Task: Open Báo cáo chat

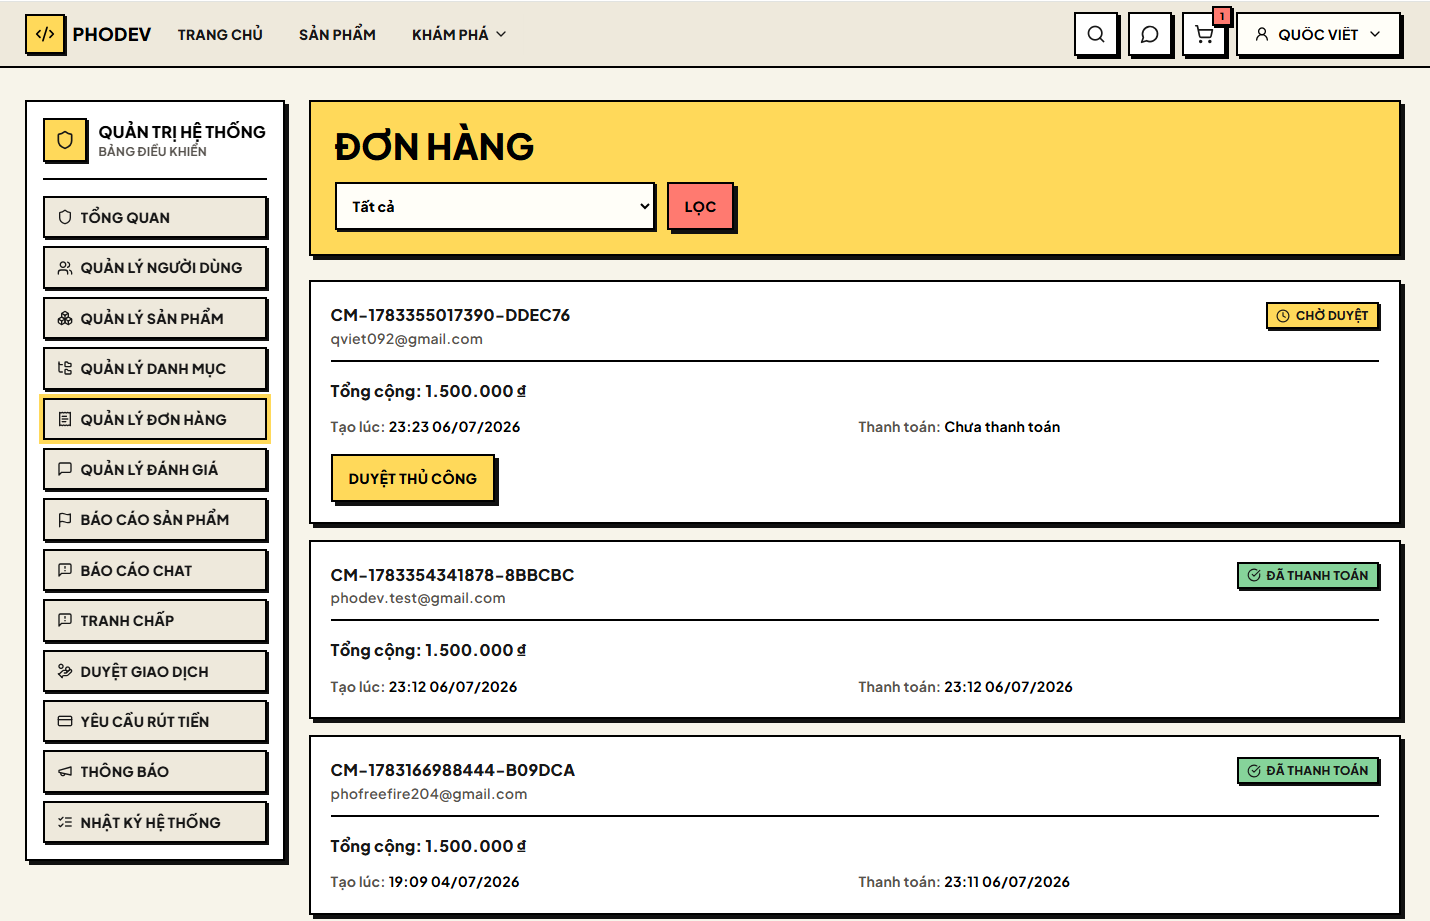Action: point(155,570)
